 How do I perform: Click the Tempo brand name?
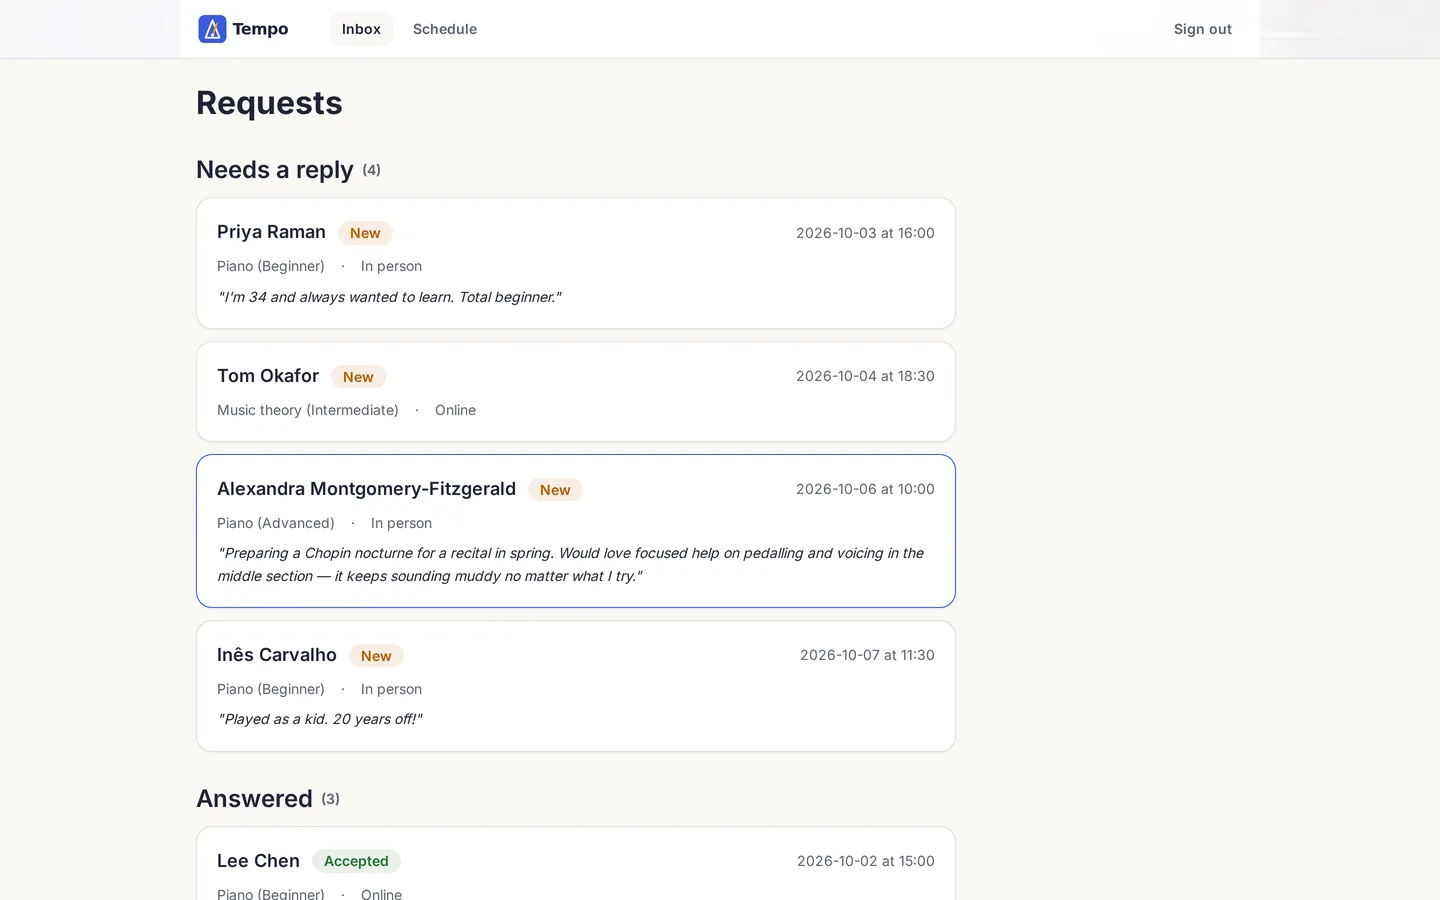click(x=260, y=29)
